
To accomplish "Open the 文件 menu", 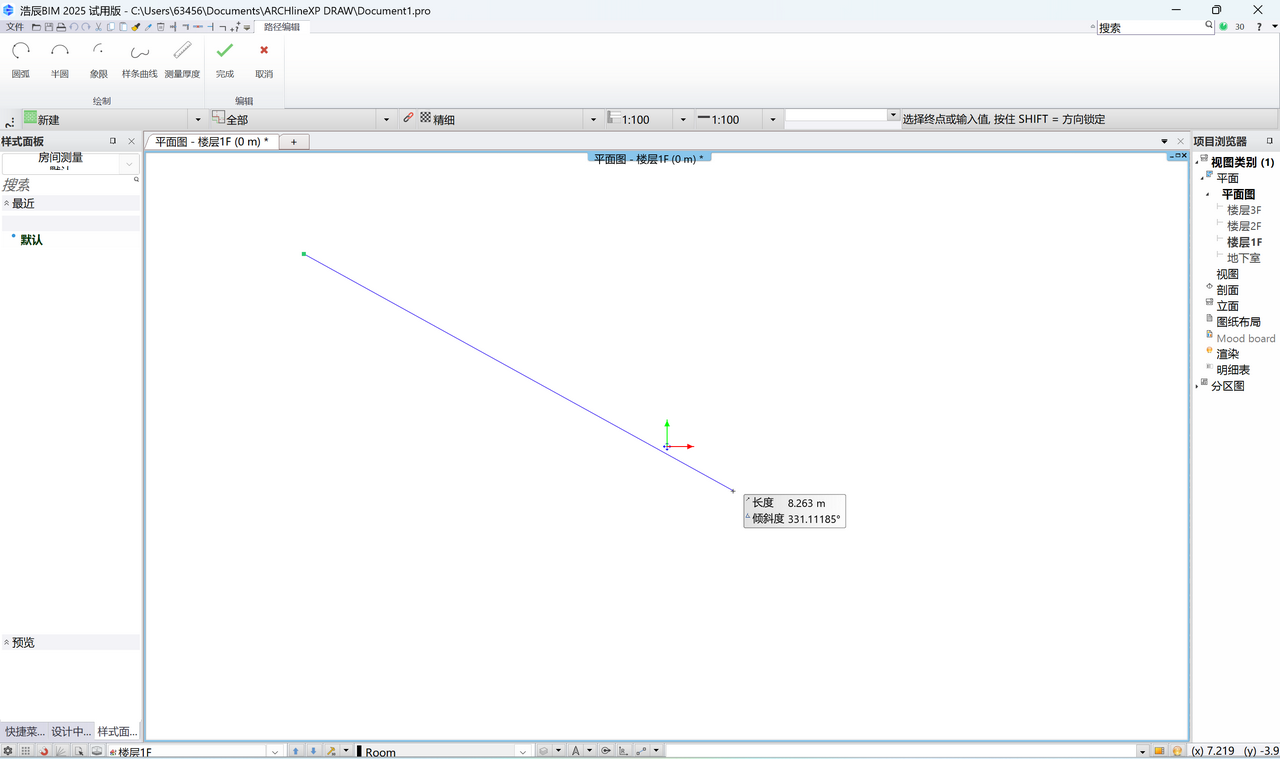I will [x=15, y=27].
